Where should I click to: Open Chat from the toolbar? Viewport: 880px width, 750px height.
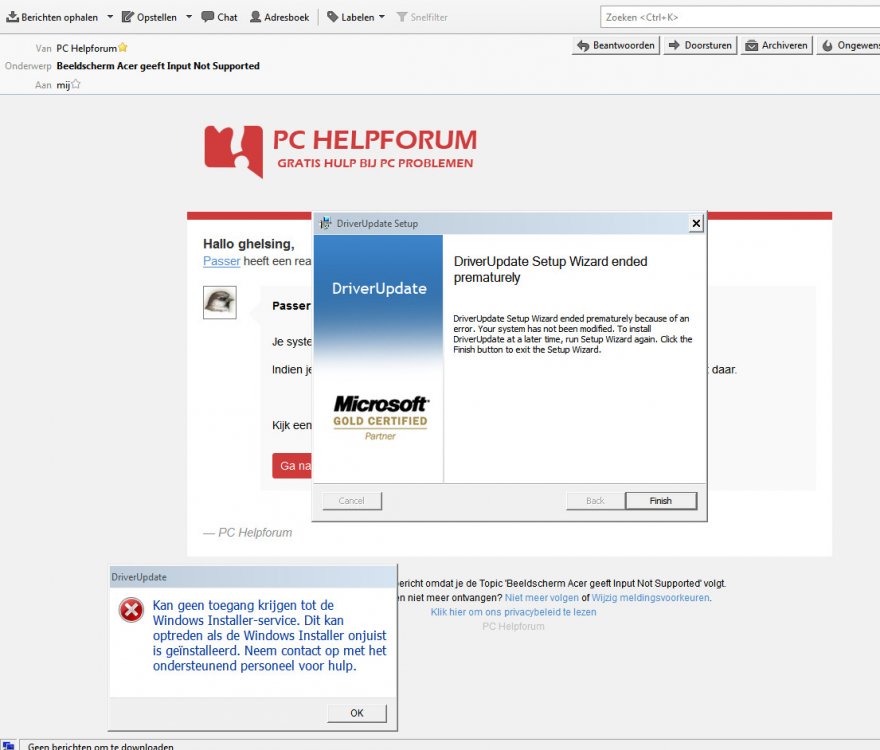point(219,17)
